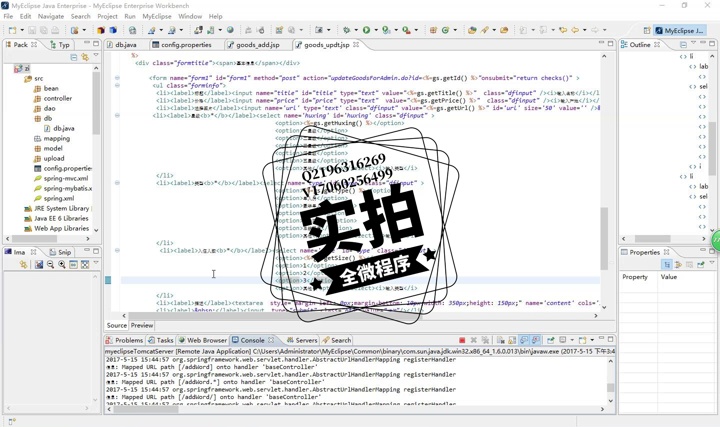Minimize the Outline view panel
Screen dimensions: 720x427
703,44
